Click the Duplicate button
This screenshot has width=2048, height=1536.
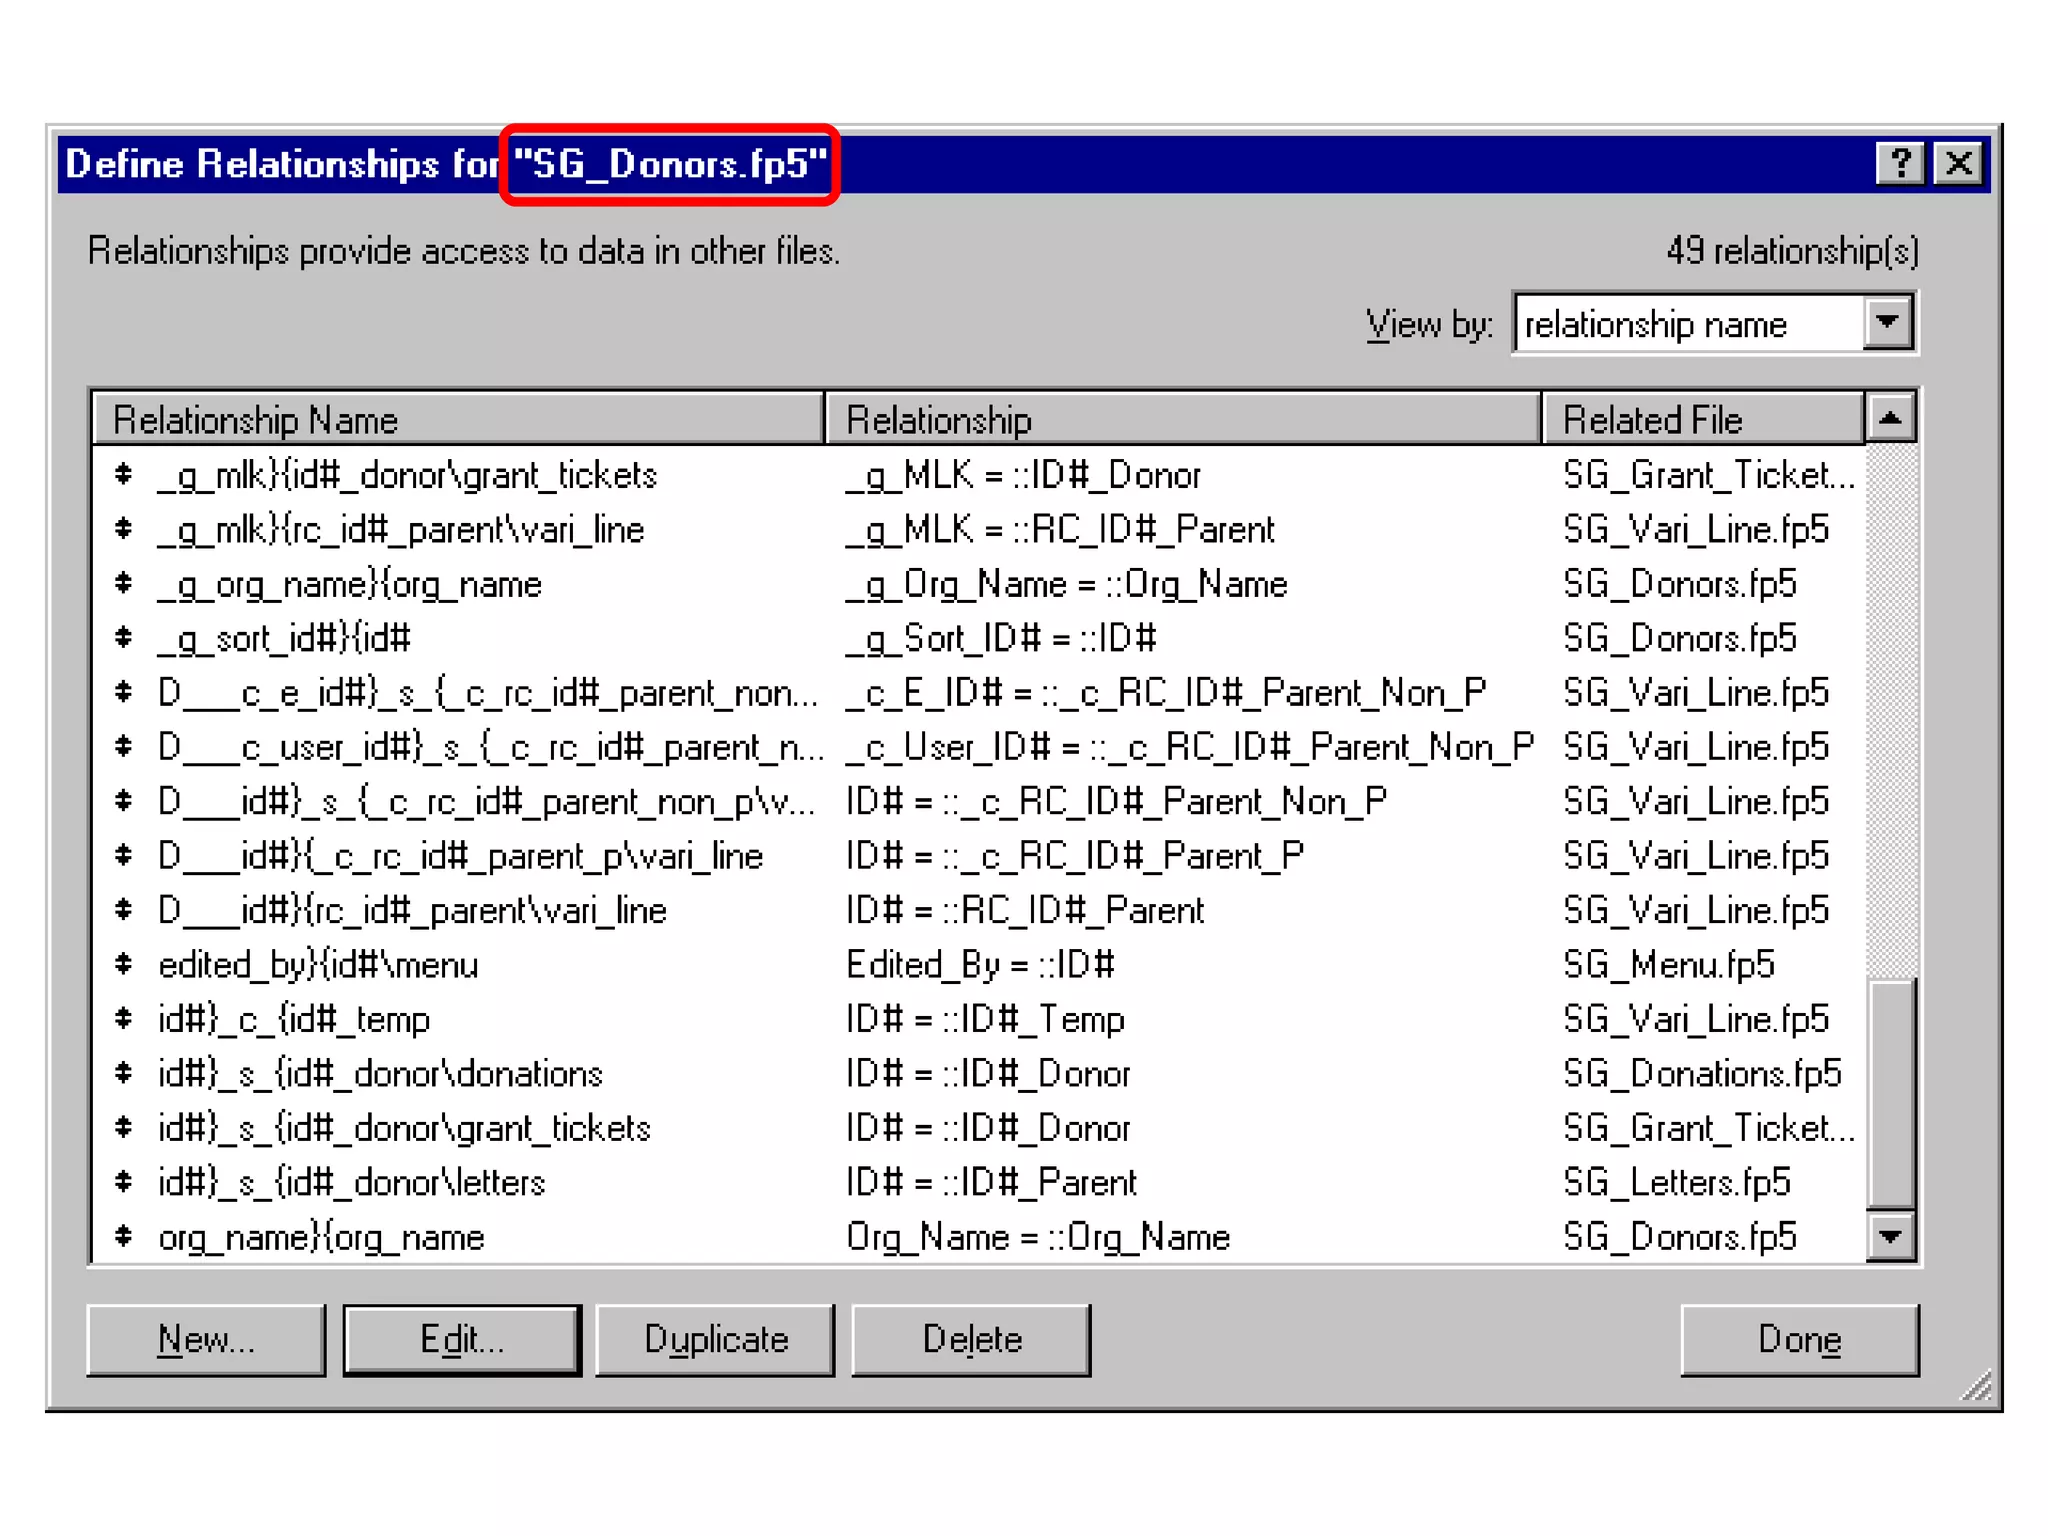tap(716, 1339)
